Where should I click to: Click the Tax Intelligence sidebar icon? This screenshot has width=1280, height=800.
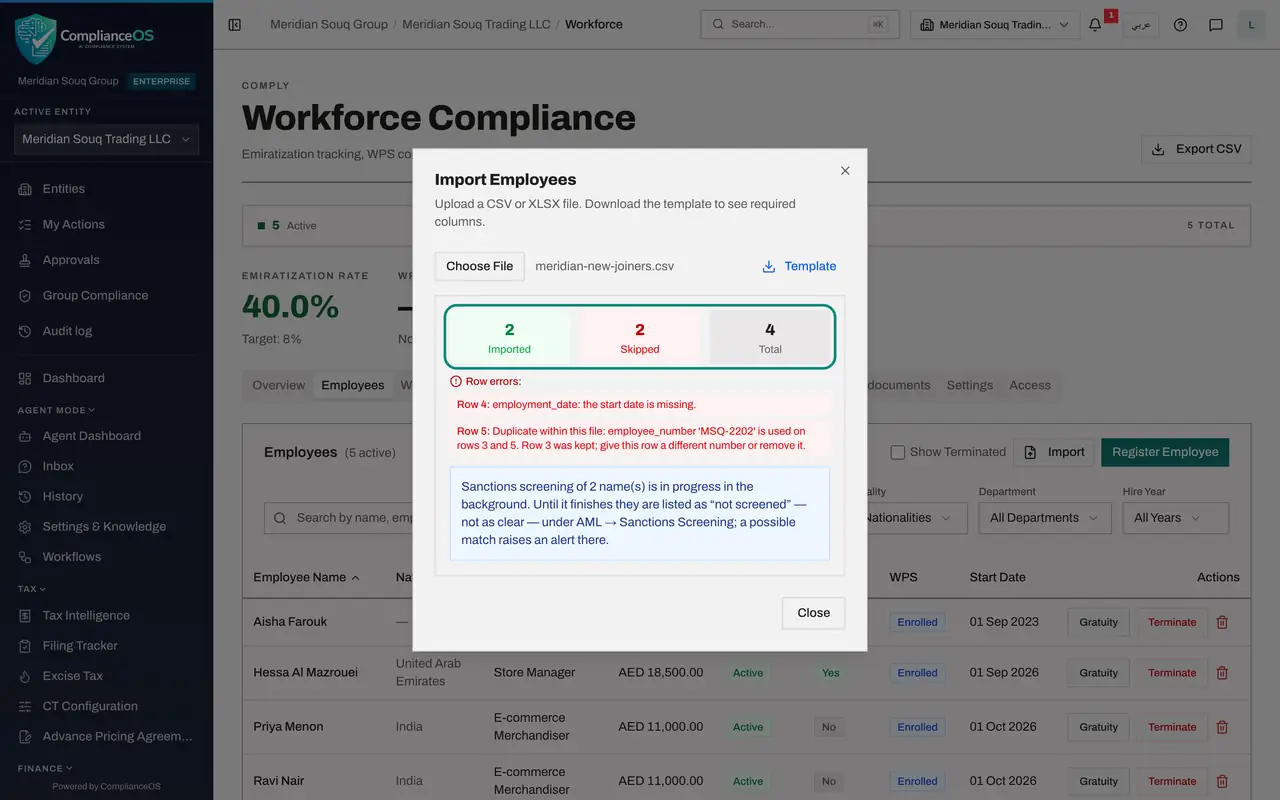(25, 616)
